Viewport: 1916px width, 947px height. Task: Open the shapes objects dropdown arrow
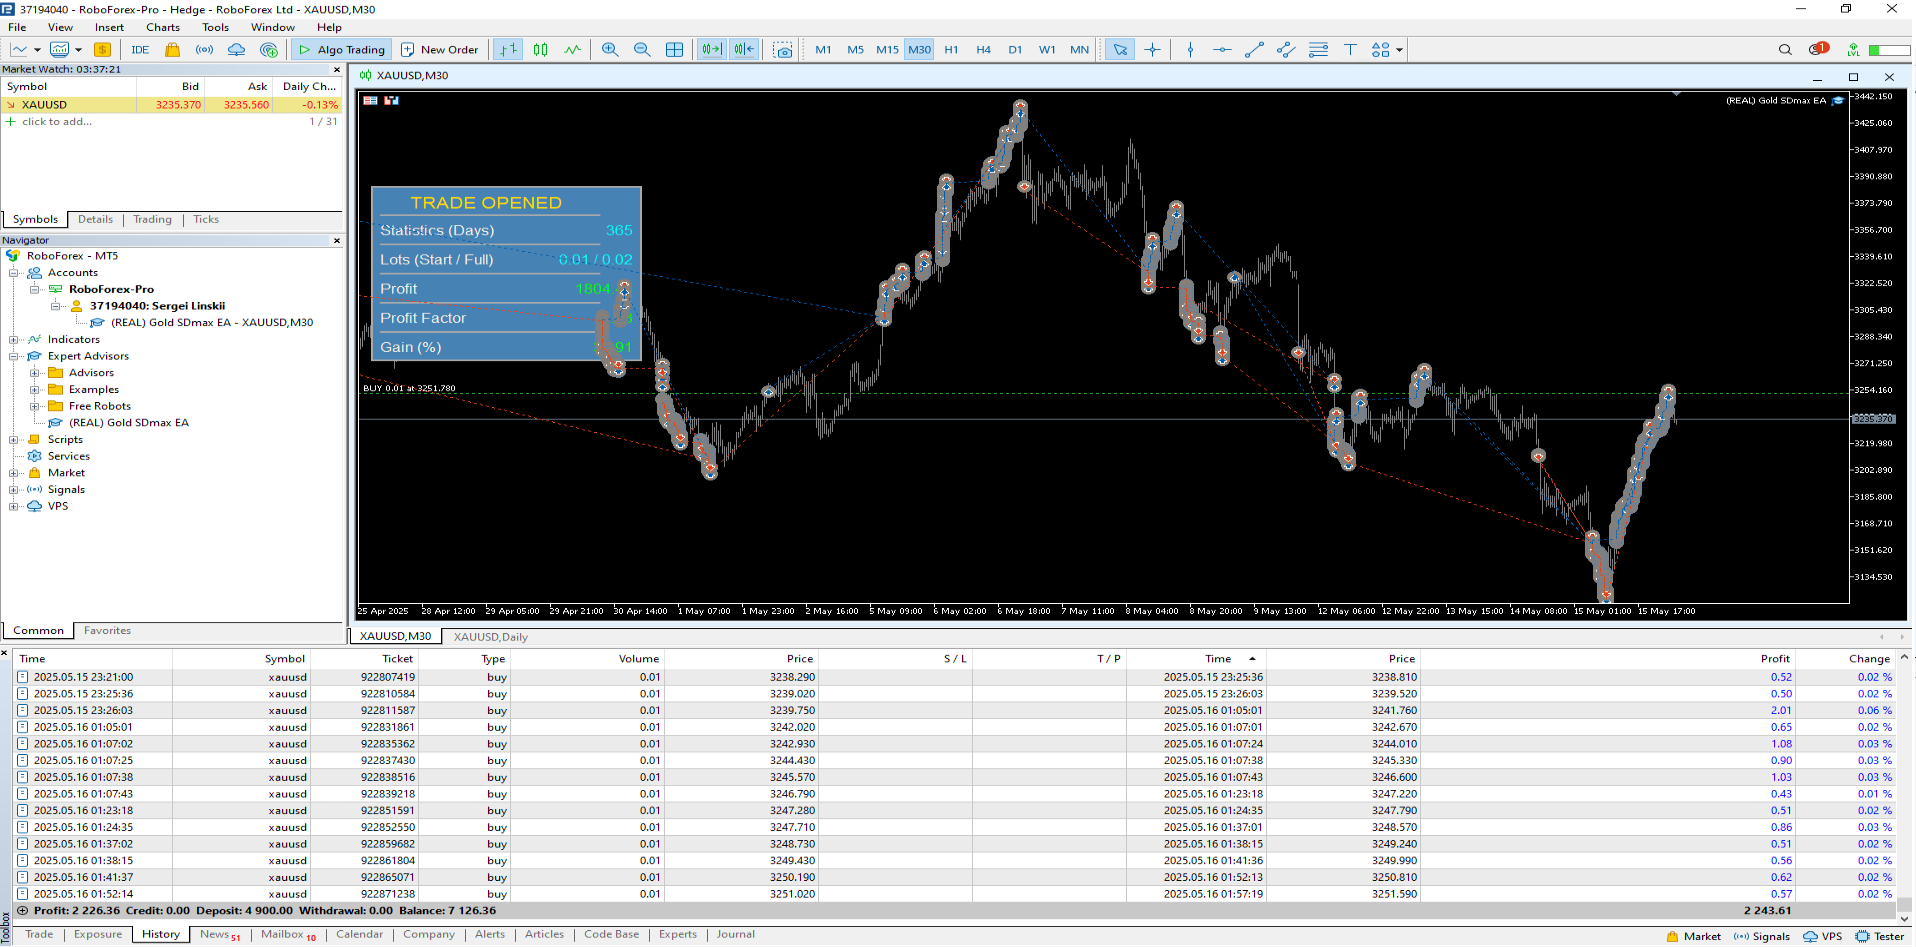(x=1399, y=49)
